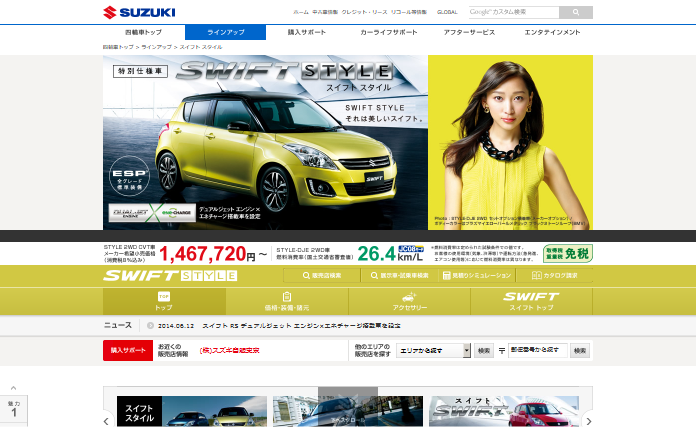696x427 pixels.
Task: Click the Google custom search field
Action: 514,12
